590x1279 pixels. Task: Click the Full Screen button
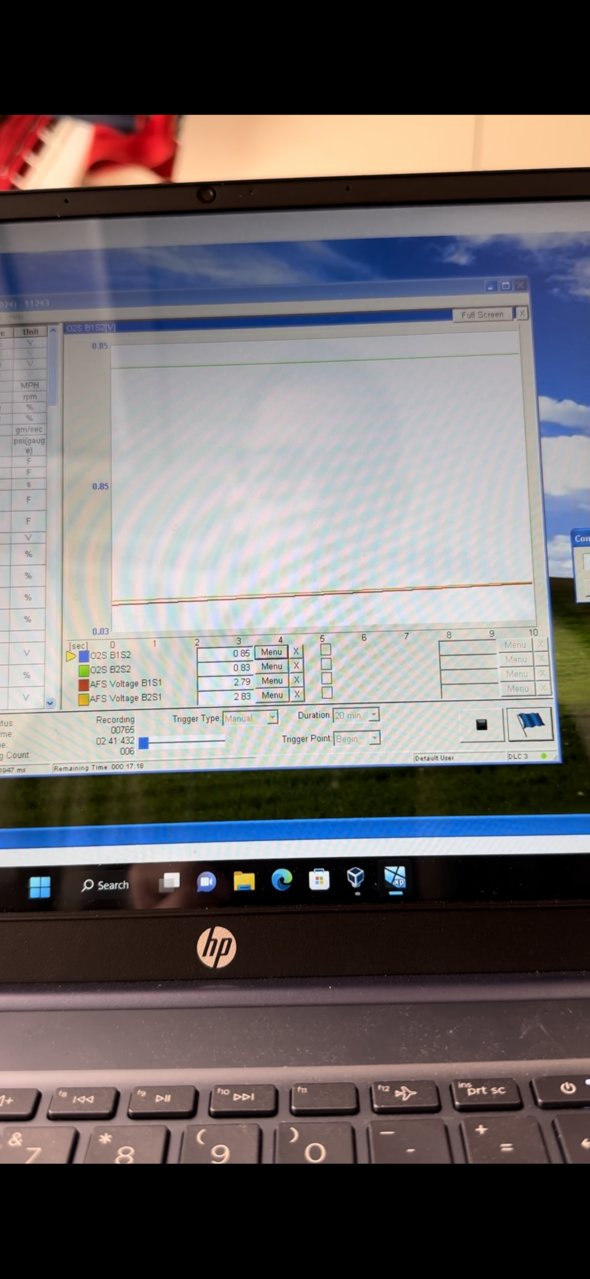[x=482, y=314]
